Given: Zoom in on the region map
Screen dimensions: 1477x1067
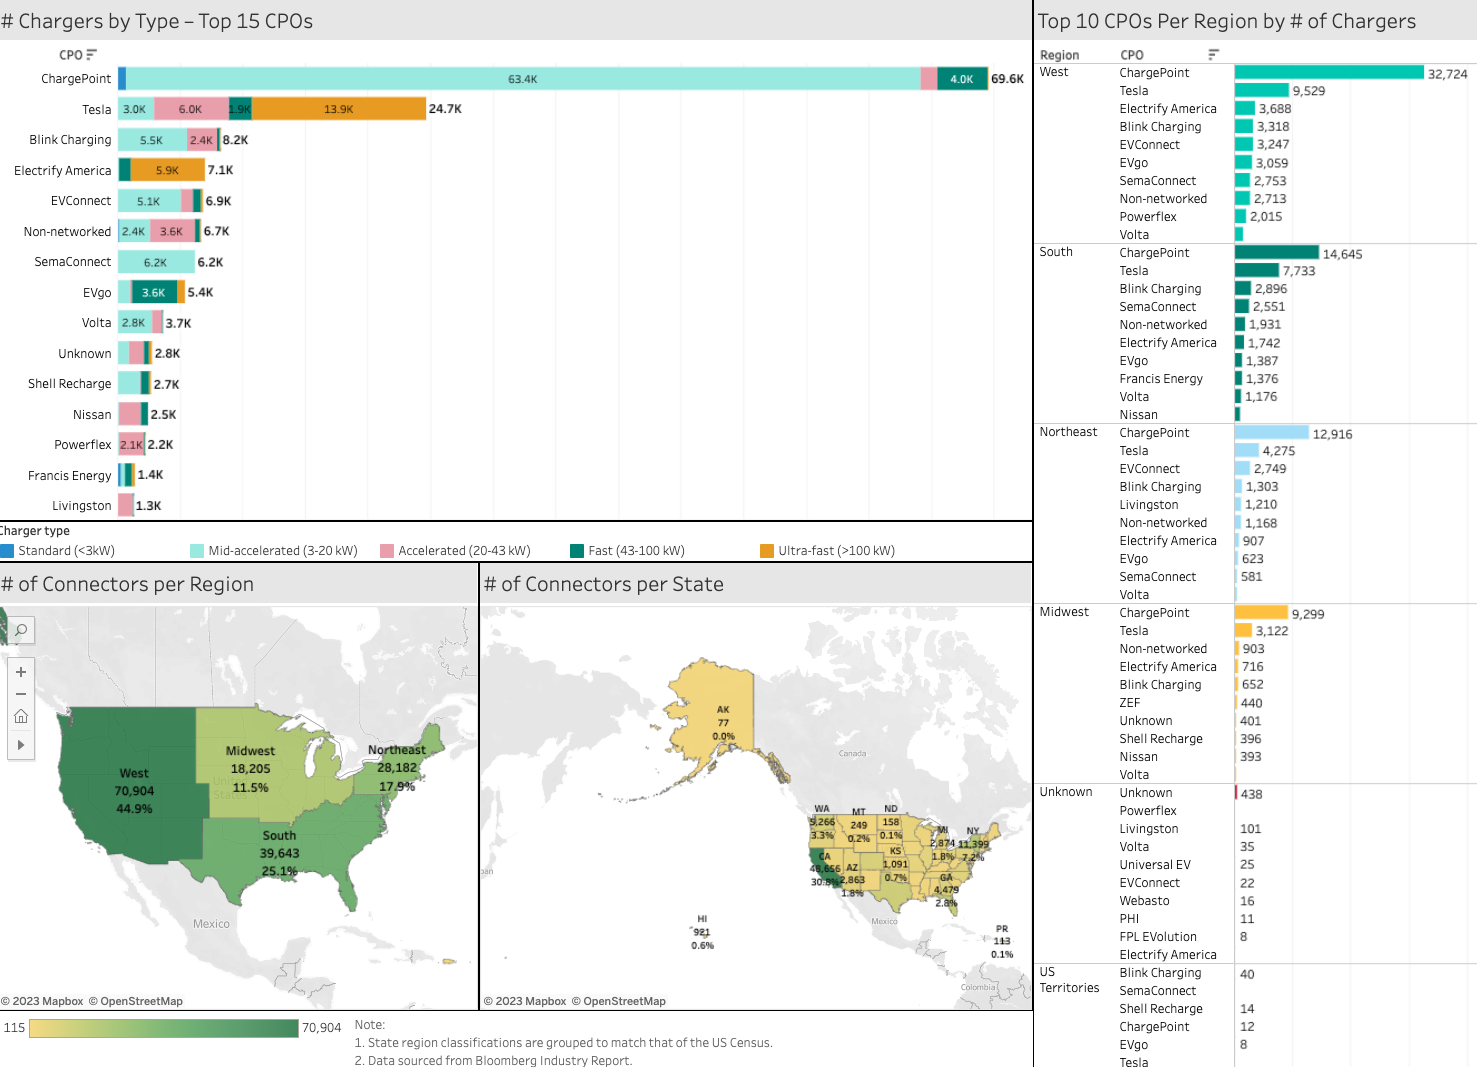Looking at the screenshot, I should point(20,672).
